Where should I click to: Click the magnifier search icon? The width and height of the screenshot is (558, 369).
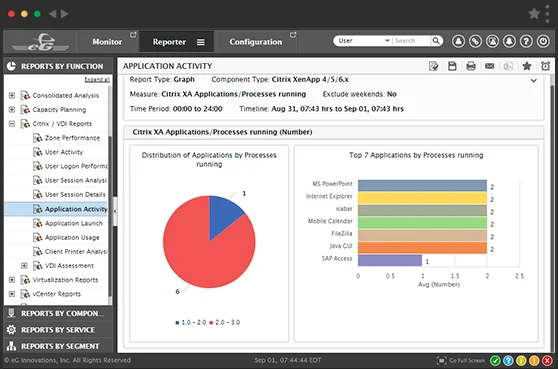[436, 41]
